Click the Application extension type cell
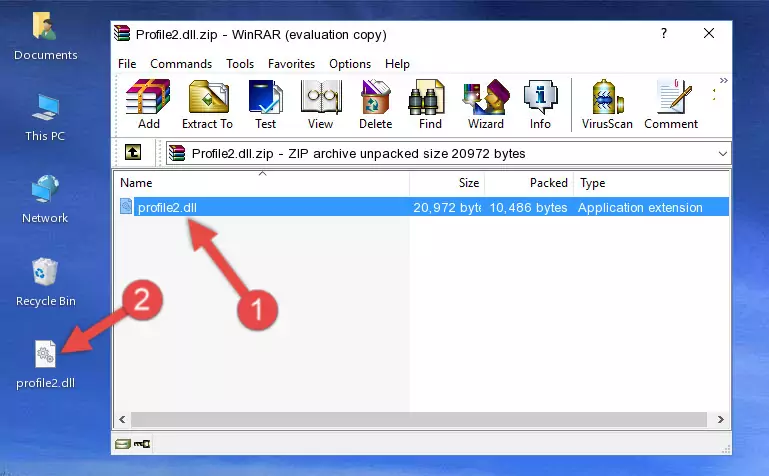Viewport: 769px width, 476px height. click(x=640, y=207)
